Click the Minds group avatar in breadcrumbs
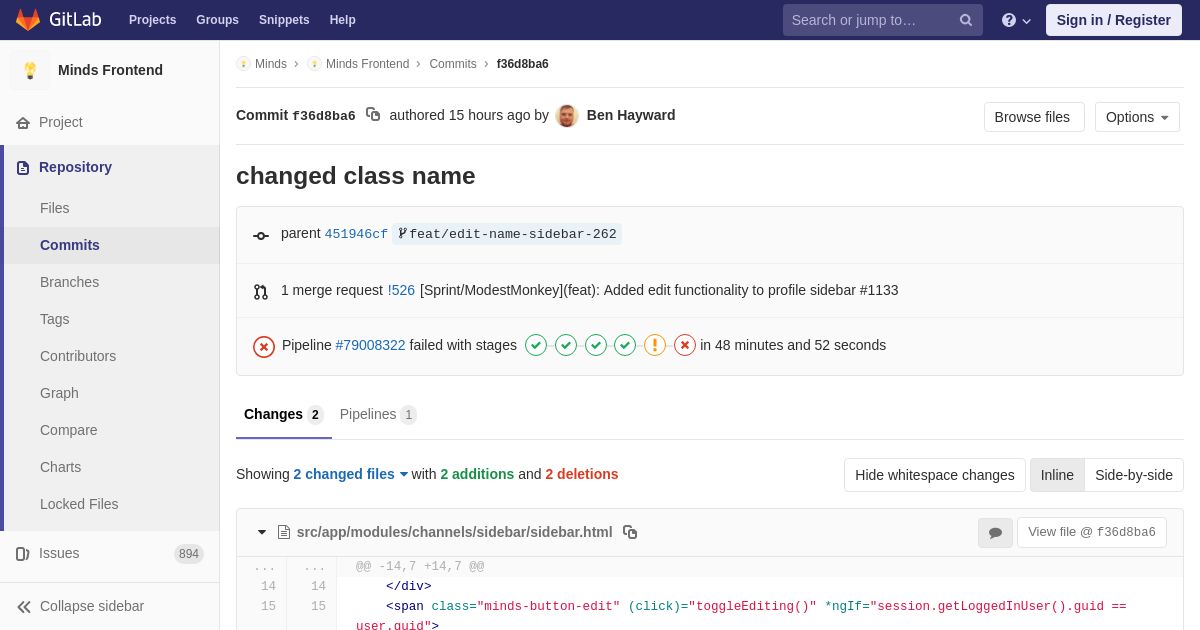Image resolution: width=1200 pixels, height=630 pixels. [x=243, y=64]
